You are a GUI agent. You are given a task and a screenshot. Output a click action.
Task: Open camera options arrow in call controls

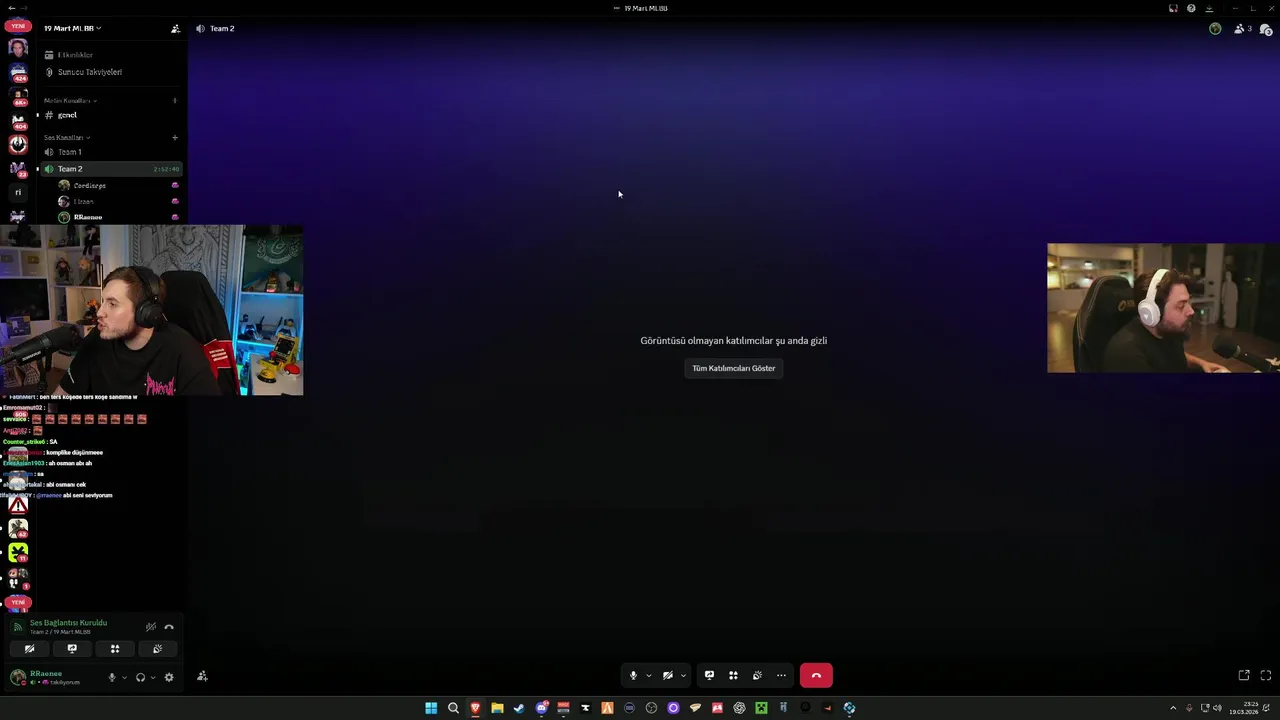tap(683, 676)
